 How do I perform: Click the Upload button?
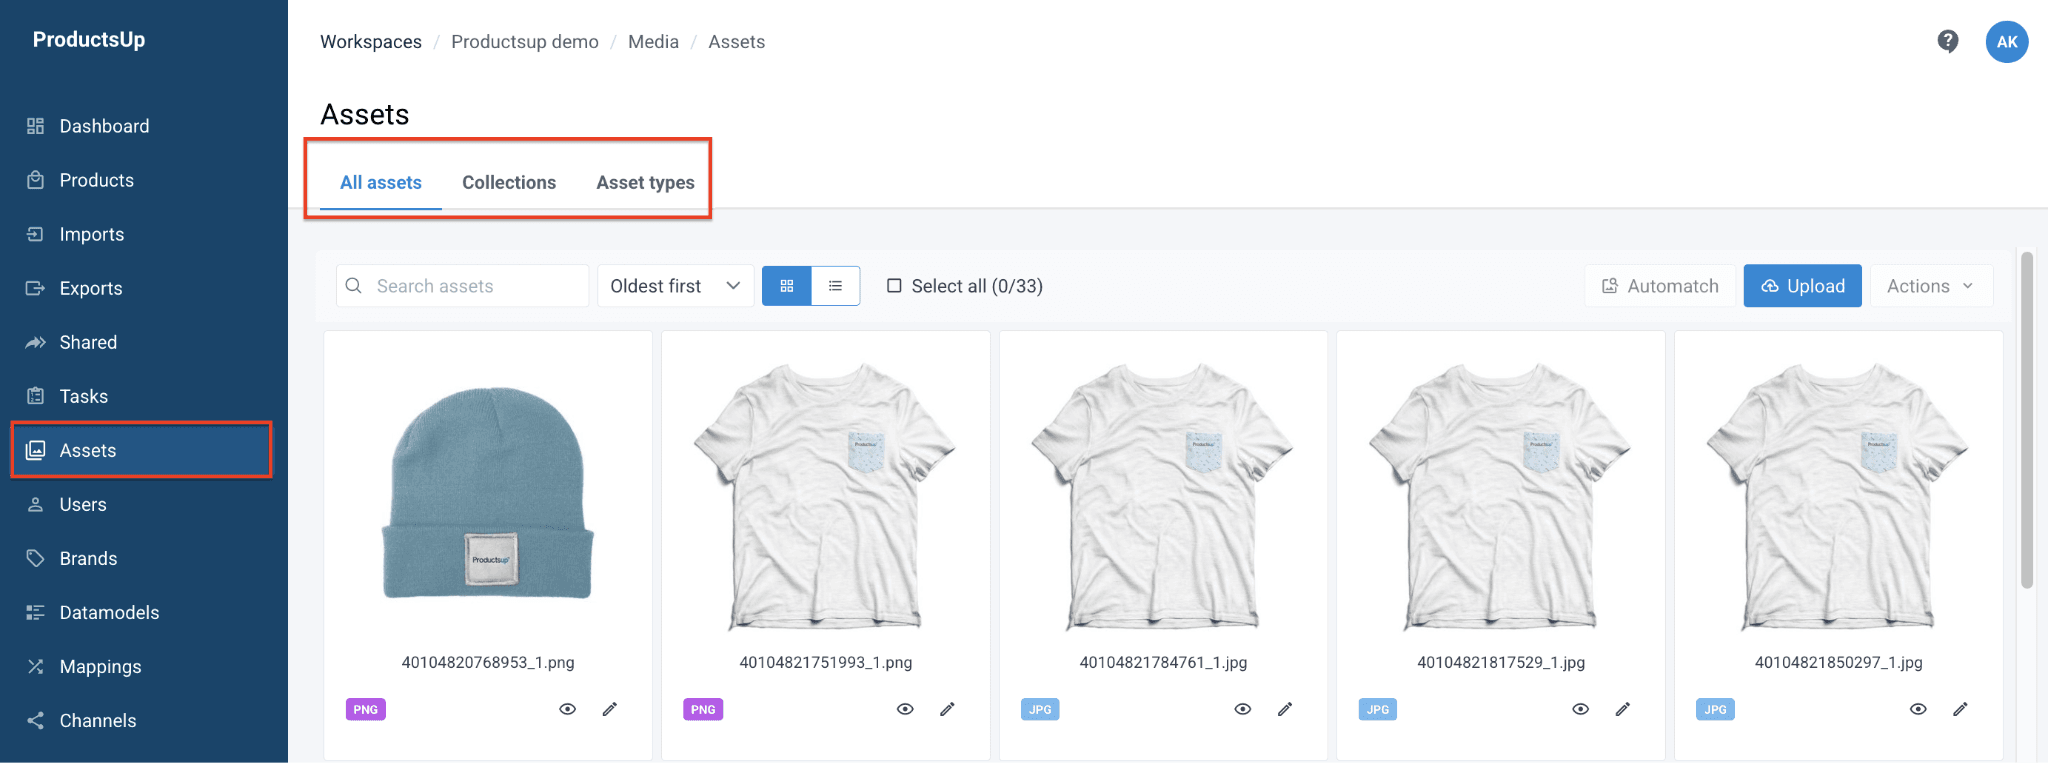tap(1802, 286)
